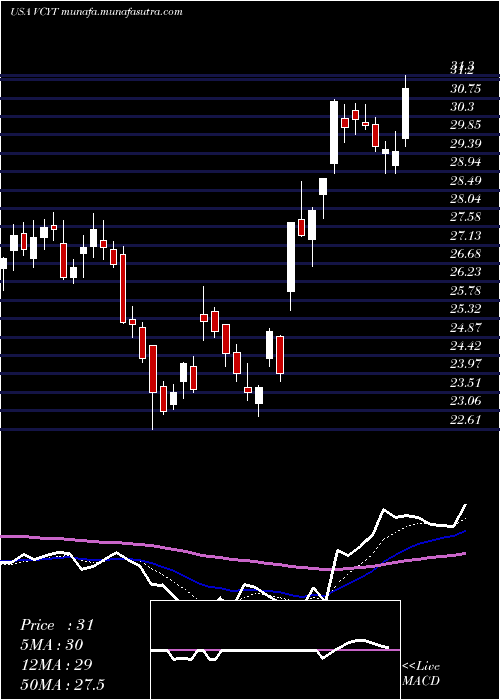The height and width of the screenshot is (700, 500).
Task: Click the '<<Live MACD' label
Action: click(421, 674)
